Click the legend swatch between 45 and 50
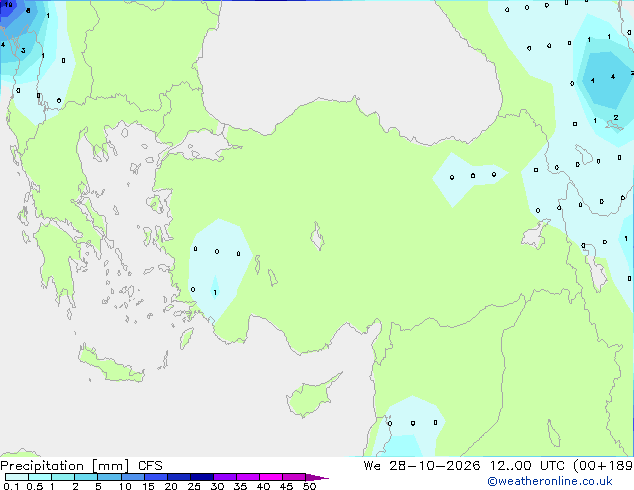This screenshot has width=634, height=490. tap(294, 477)
